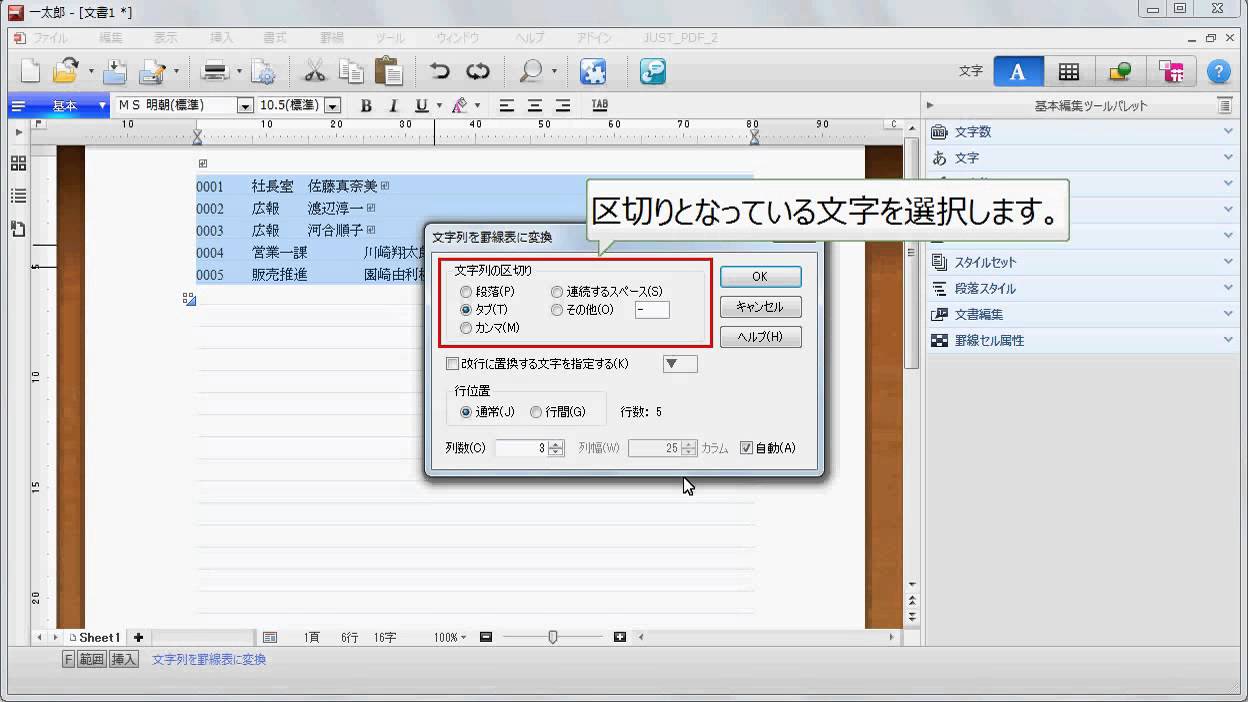The image size is (1248, 702).
Task: Align text center
Action: pos(535,105)
